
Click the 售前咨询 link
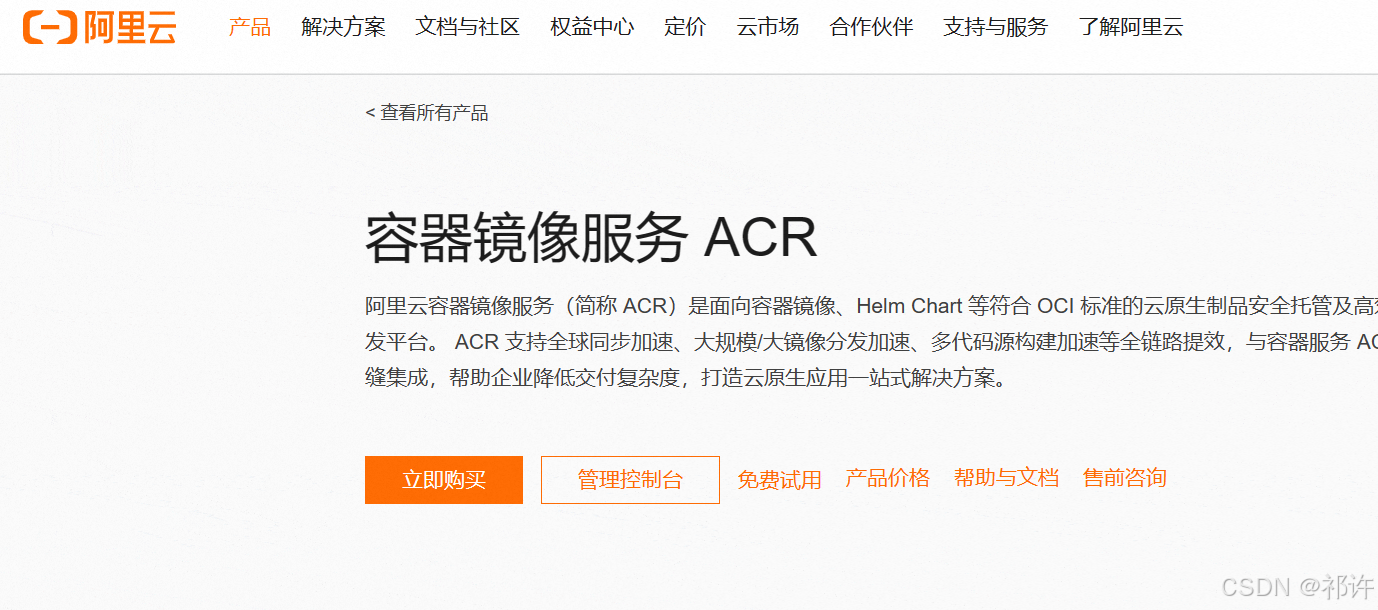[x=1125, y=478]
